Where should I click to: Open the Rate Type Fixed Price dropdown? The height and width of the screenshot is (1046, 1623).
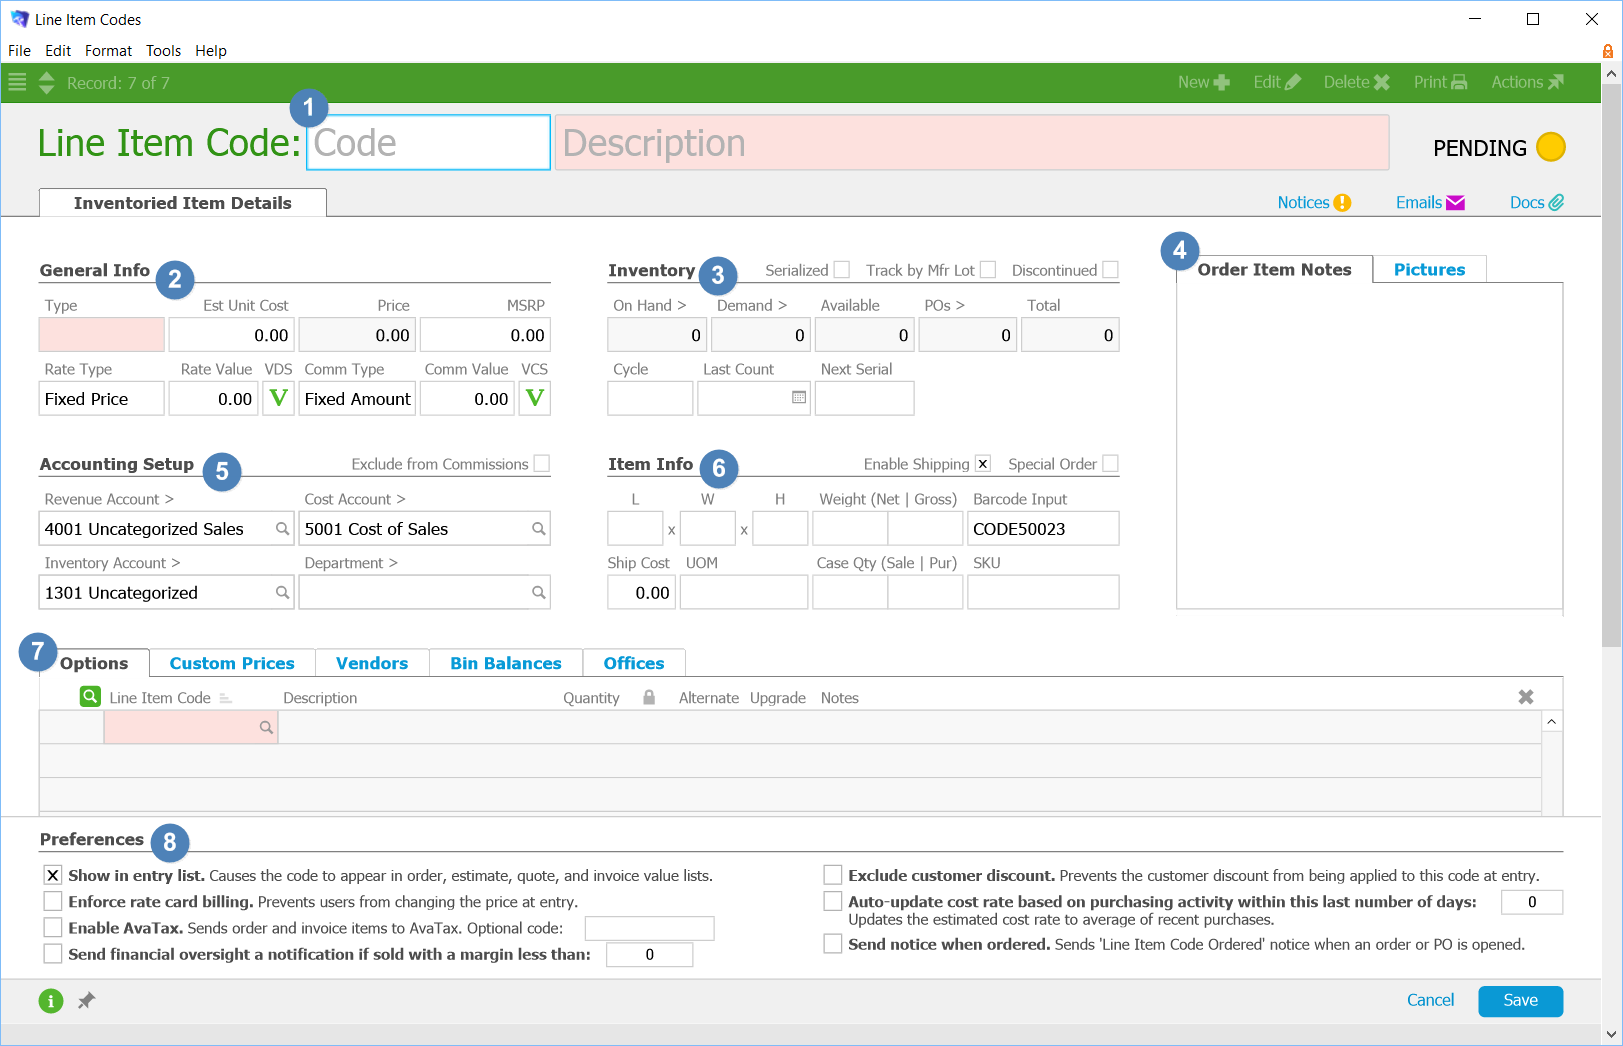[x=102, y=398]
